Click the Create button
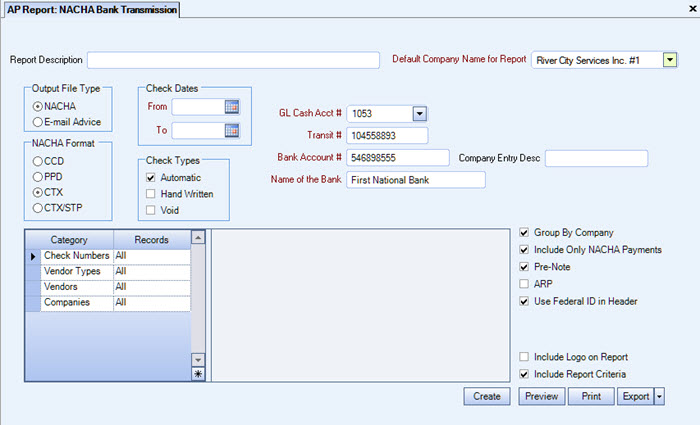700x425 pixels. pyautogui.click(x=486, y=397)
